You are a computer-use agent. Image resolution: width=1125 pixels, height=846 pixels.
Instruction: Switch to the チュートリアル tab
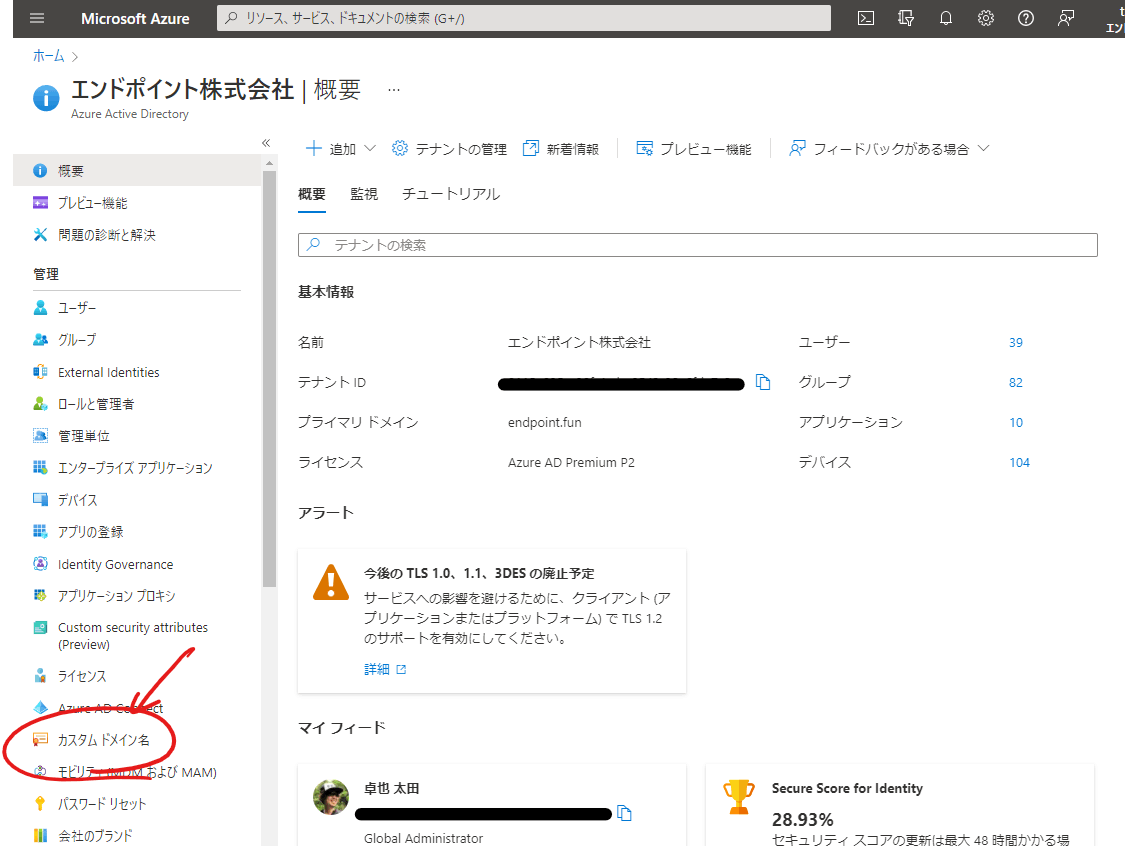(451, 194)
